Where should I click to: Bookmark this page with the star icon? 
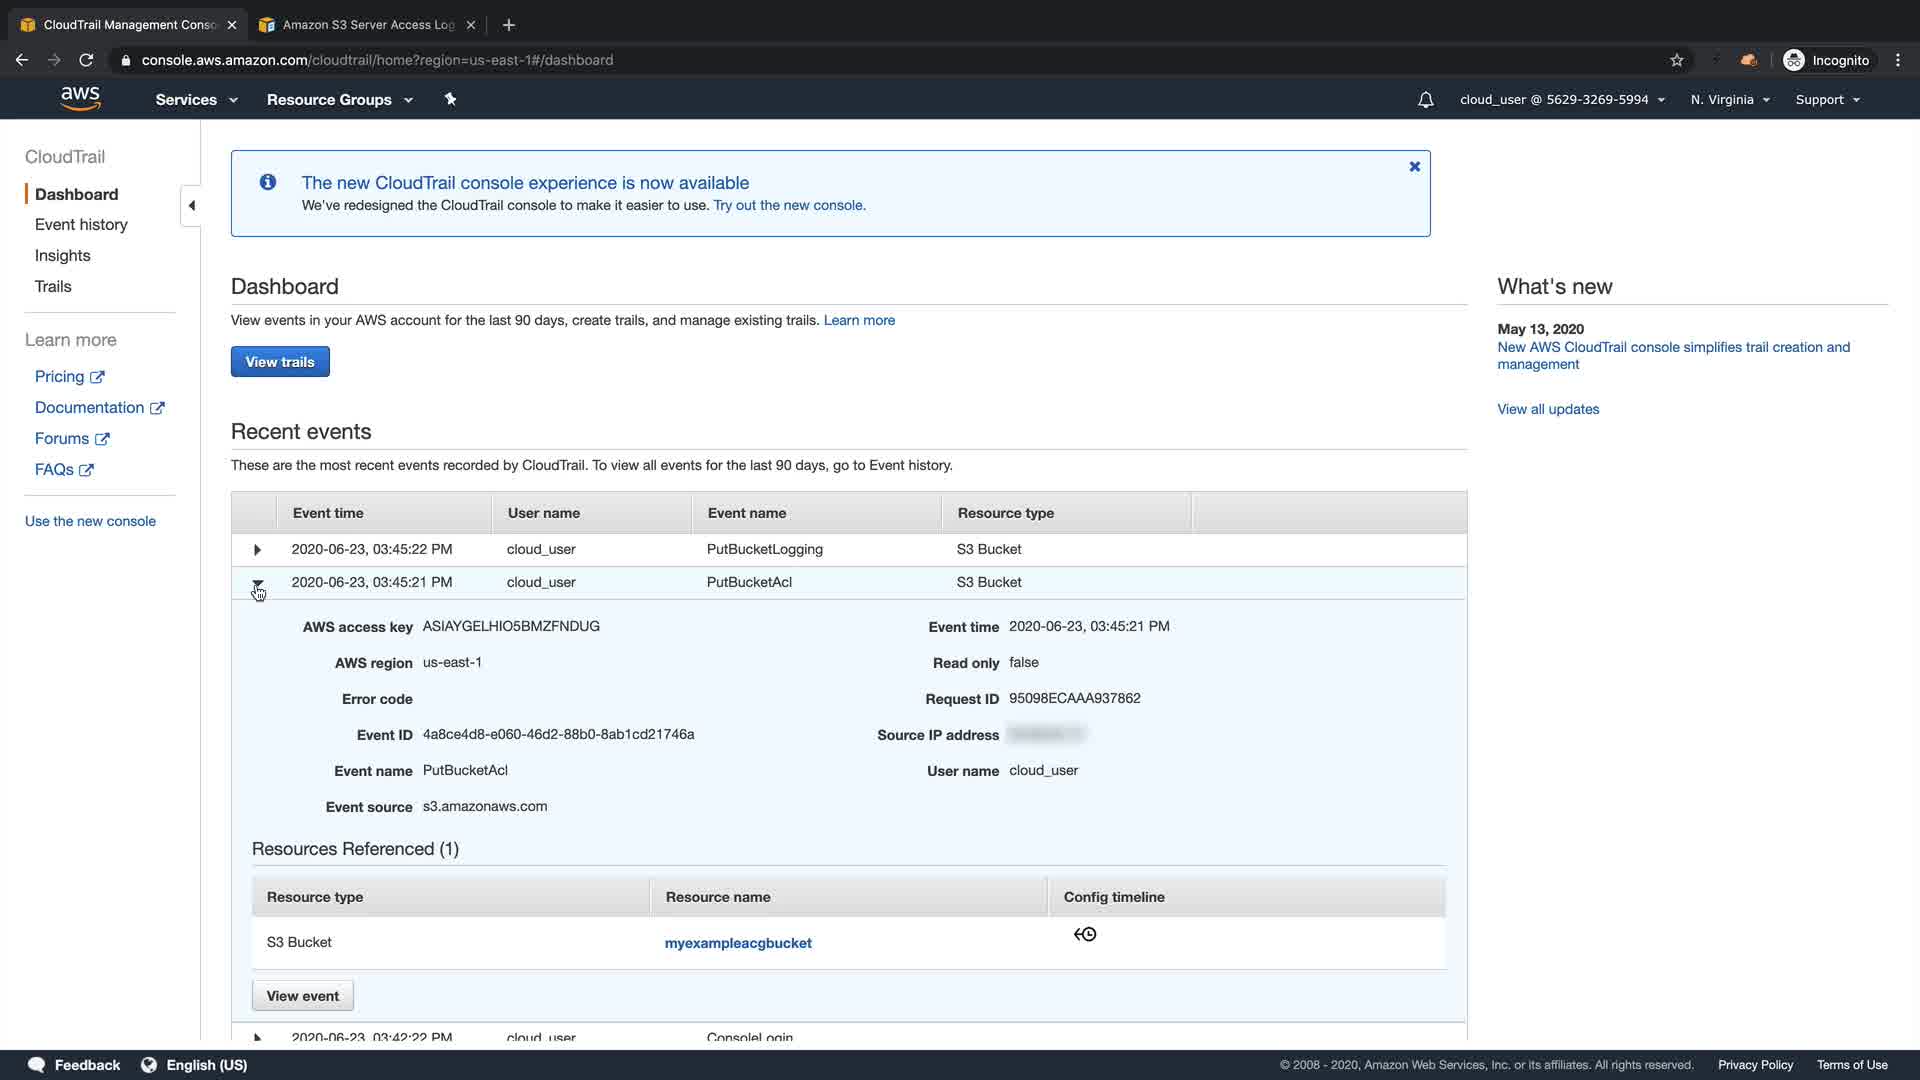pyautogui.click(x=1676, y=60)
